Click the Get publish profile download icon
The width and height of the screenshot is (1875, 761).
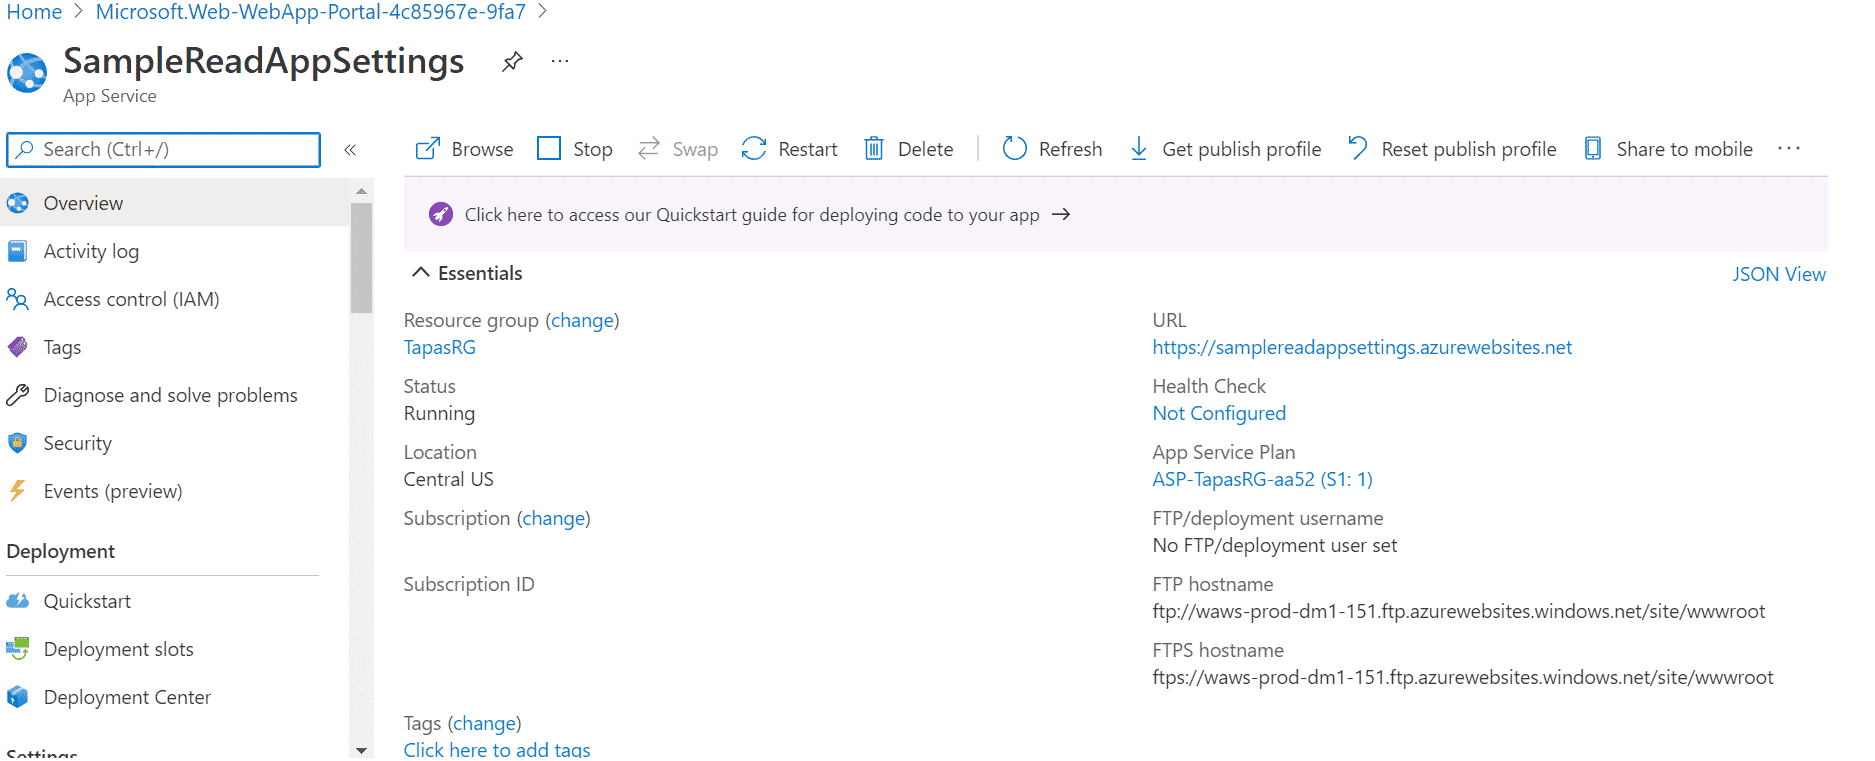(1139, 148)
